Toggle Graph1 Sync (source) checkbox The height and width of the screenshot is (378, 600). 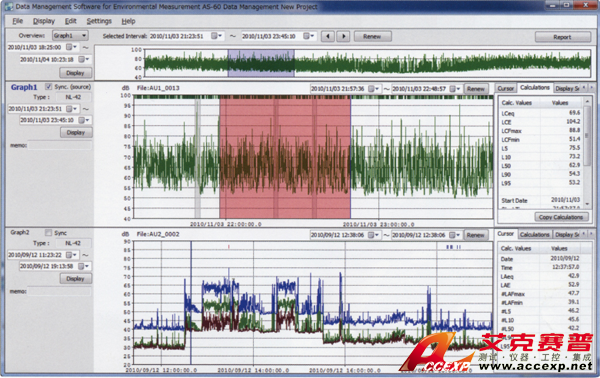49,87
